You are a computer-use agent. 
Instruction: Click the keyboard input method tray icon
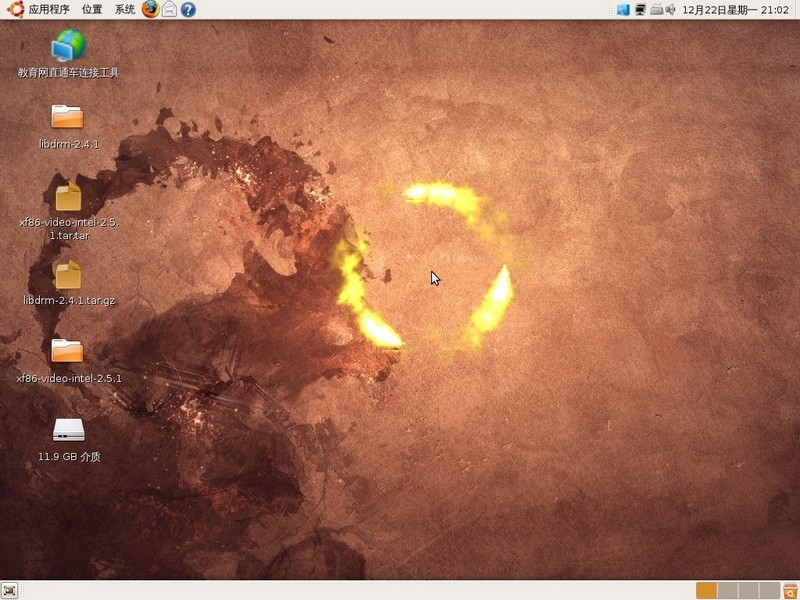click(656, 9)
